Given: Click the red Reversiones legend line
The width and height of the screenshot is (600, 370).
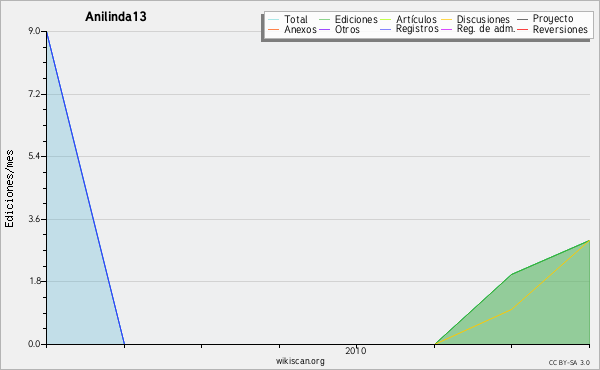Looking at the screenshot, I should click(x=522, y=29).
